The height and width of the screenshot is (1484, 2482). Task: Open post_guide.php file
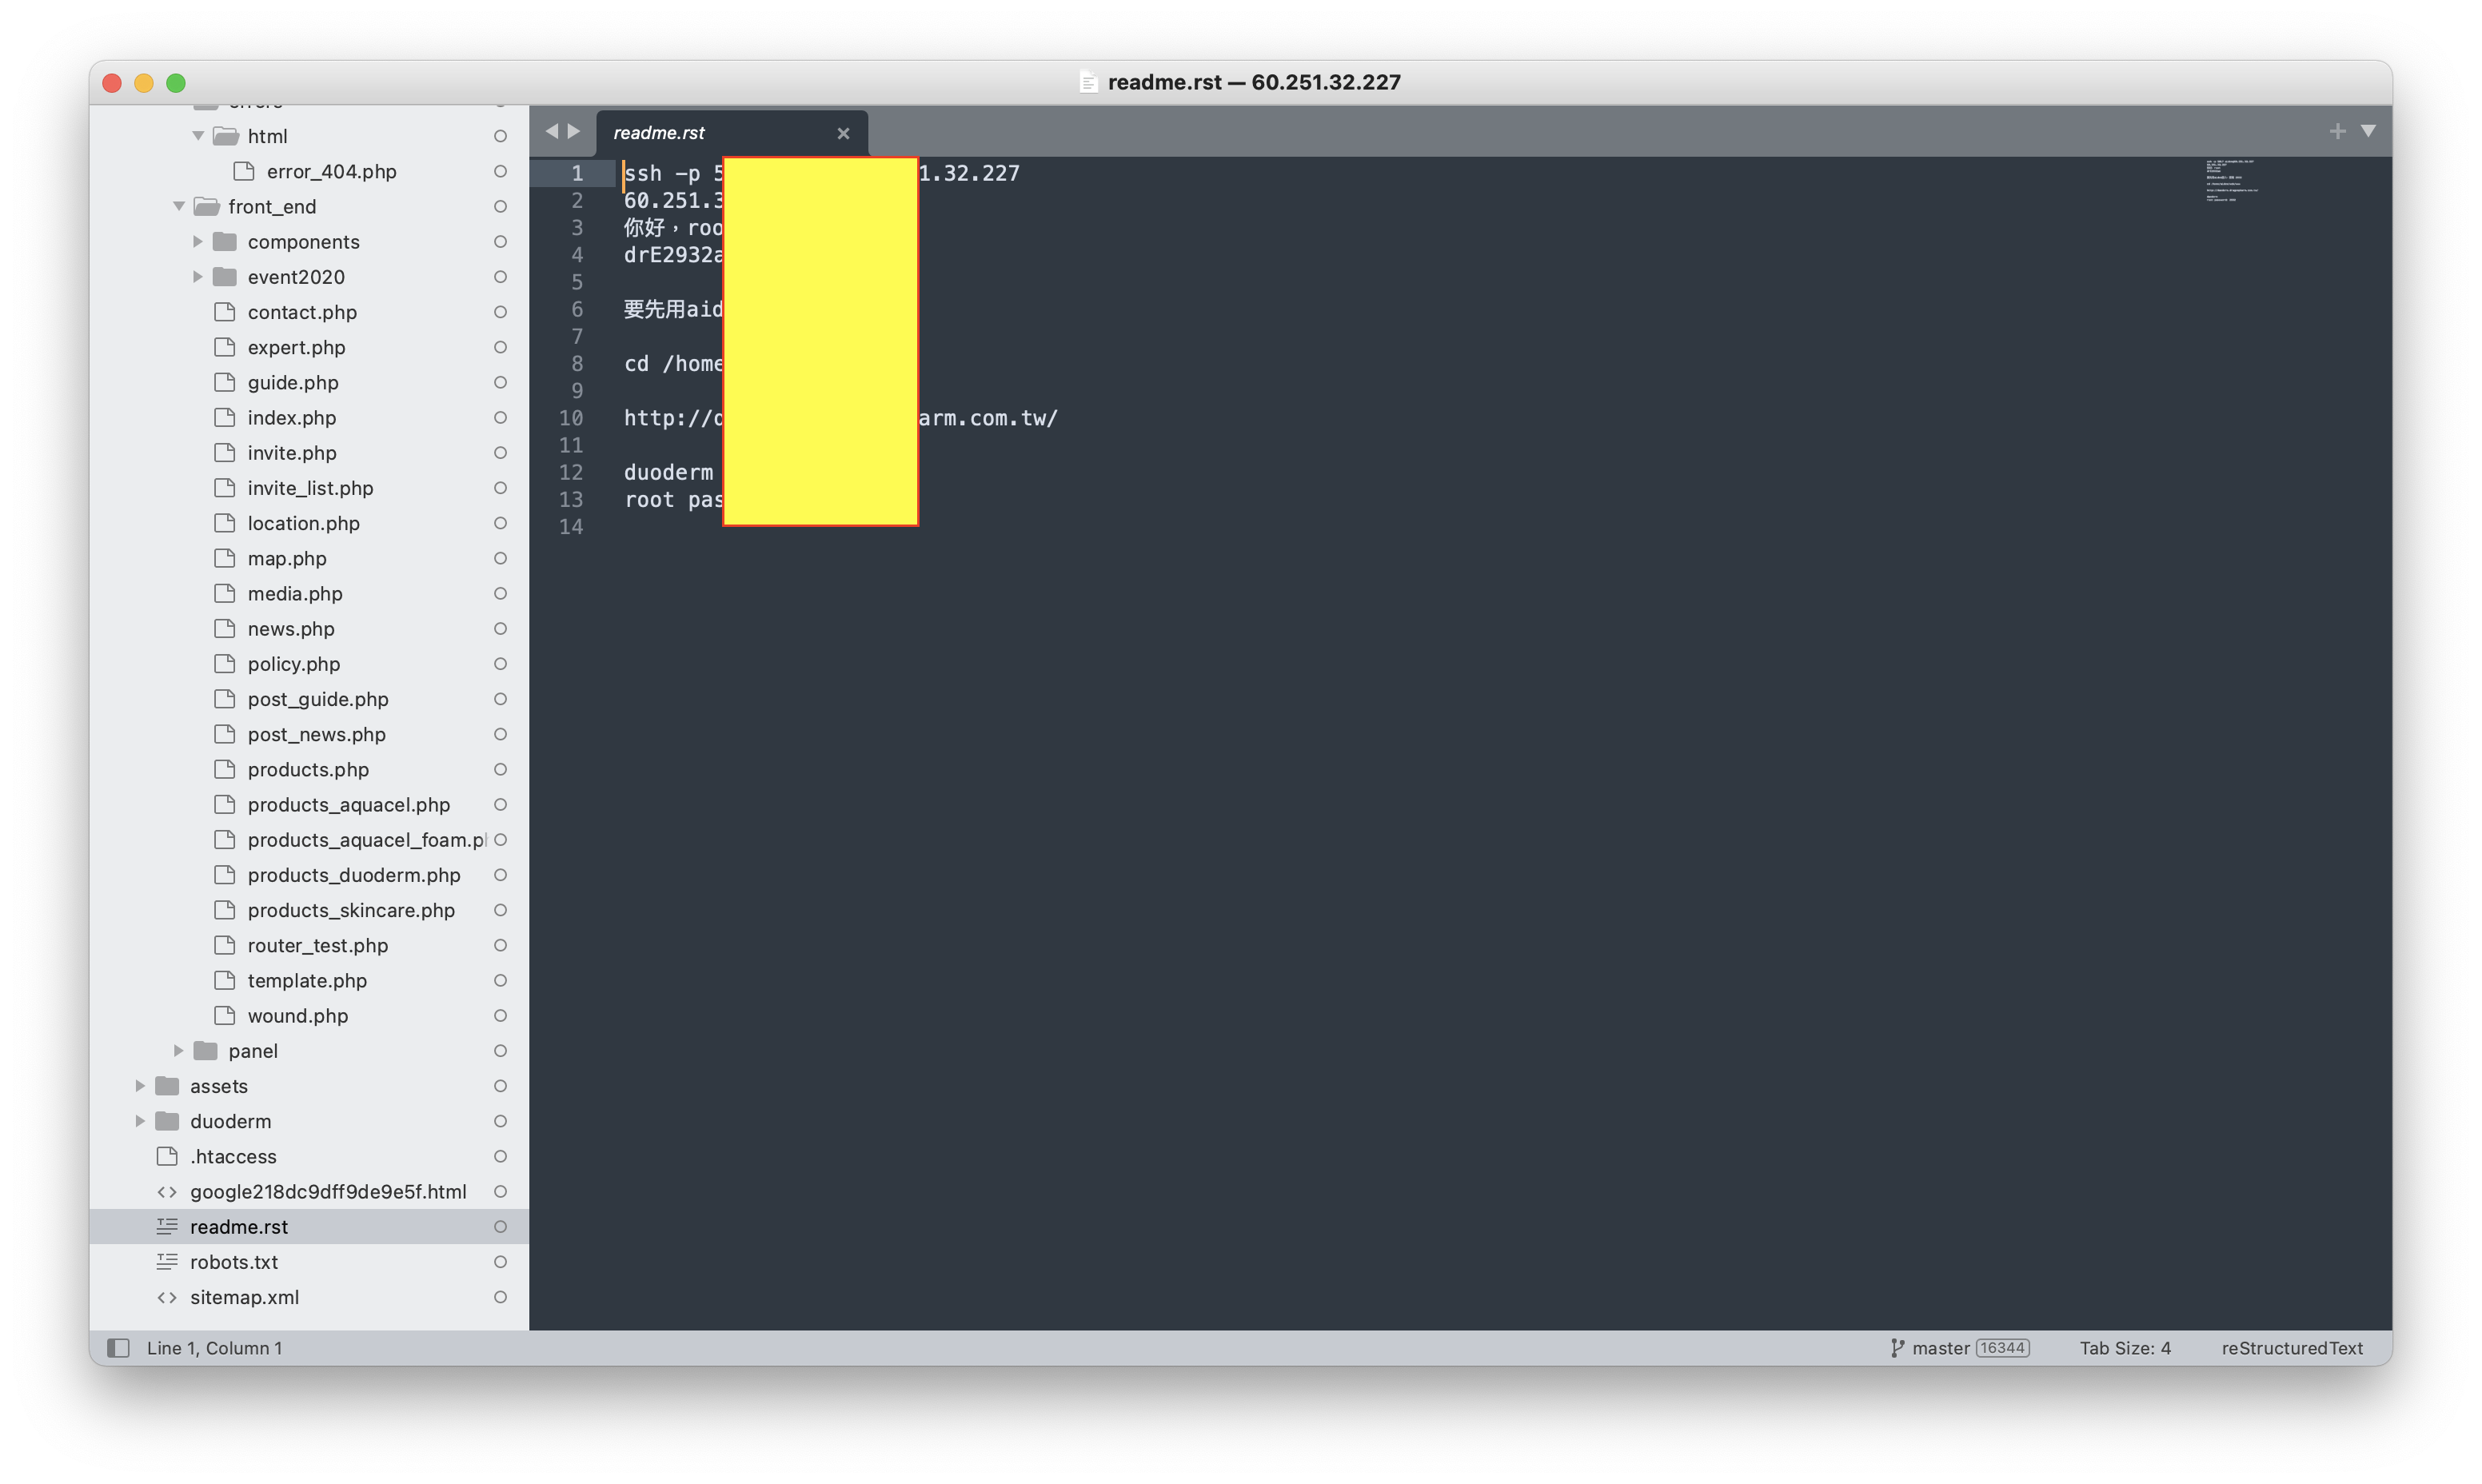[318, 698]
